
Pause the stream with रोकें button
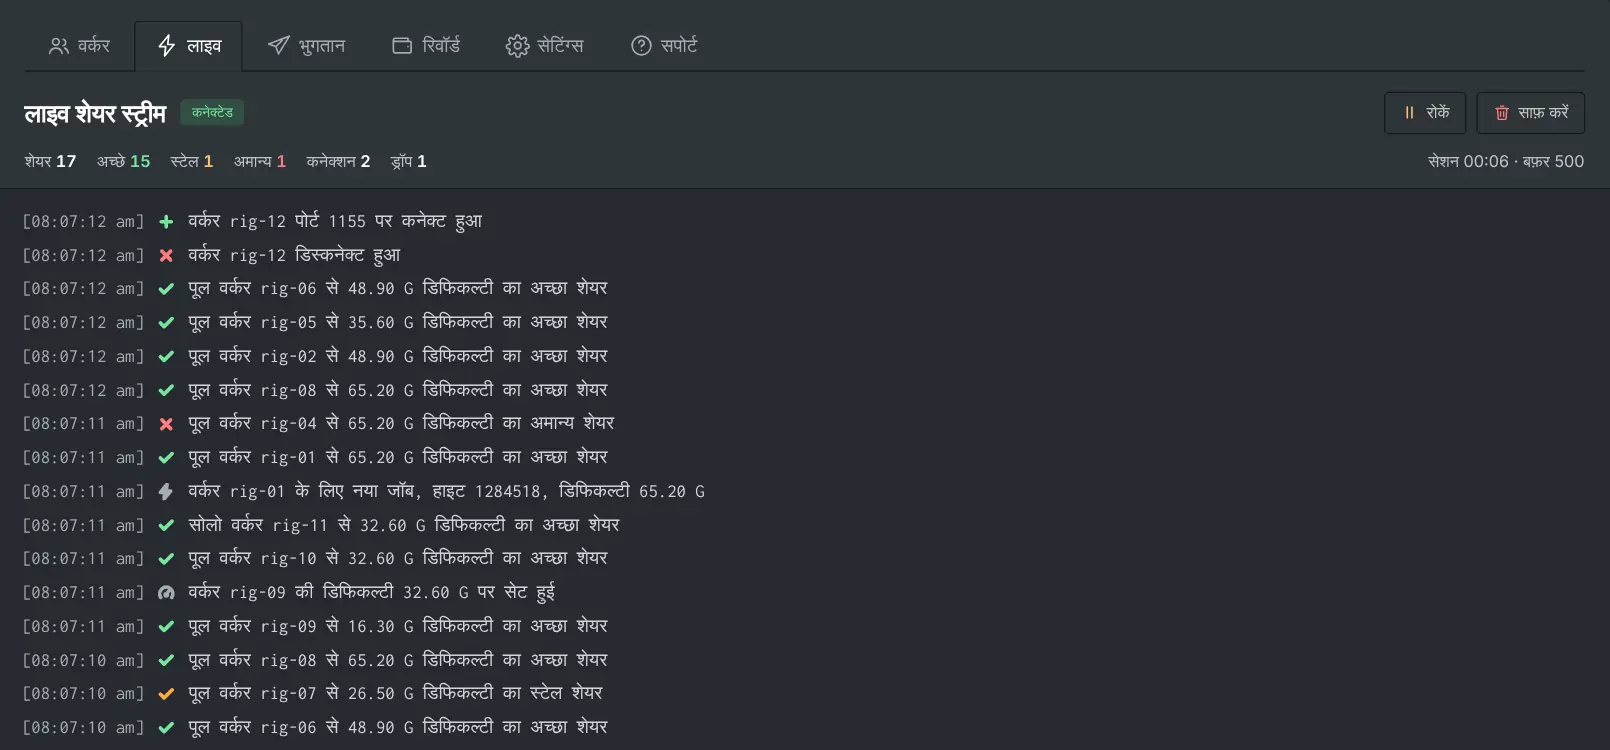(1425, 113)
